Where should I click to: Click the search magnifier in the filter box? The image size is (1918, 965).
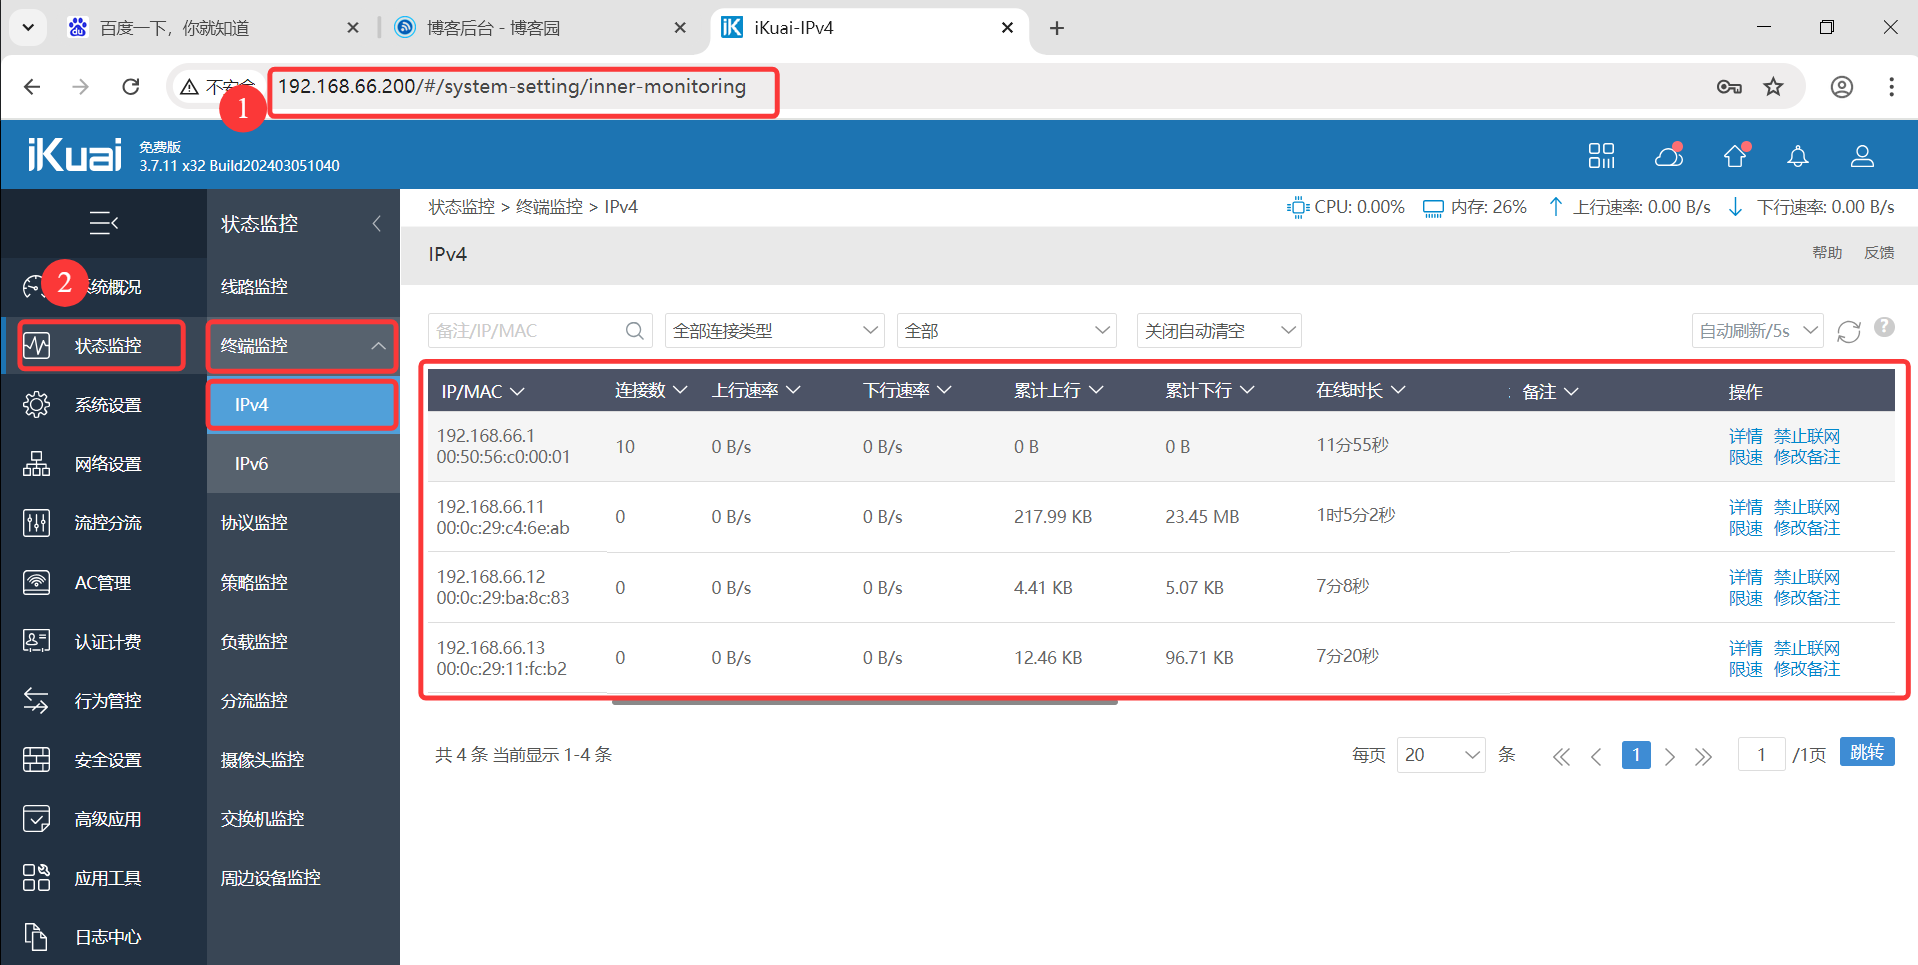pyautogui.click(x=635, y=331)
